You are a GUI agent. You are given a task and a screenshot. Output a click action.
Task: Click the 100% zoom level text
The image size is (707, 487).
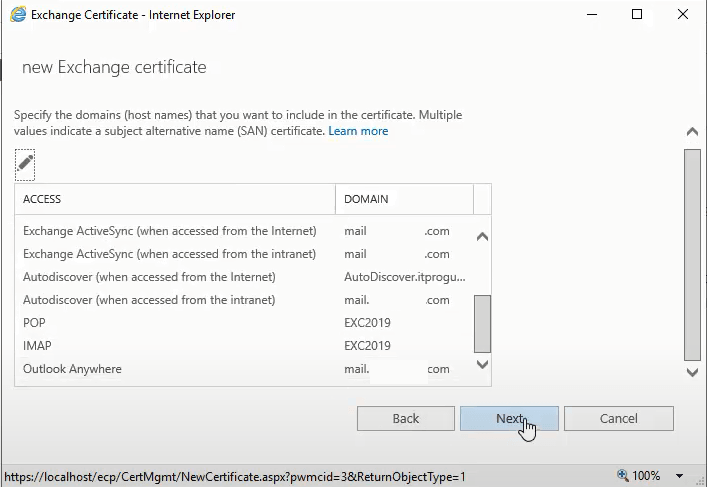(x=646, y=476)
